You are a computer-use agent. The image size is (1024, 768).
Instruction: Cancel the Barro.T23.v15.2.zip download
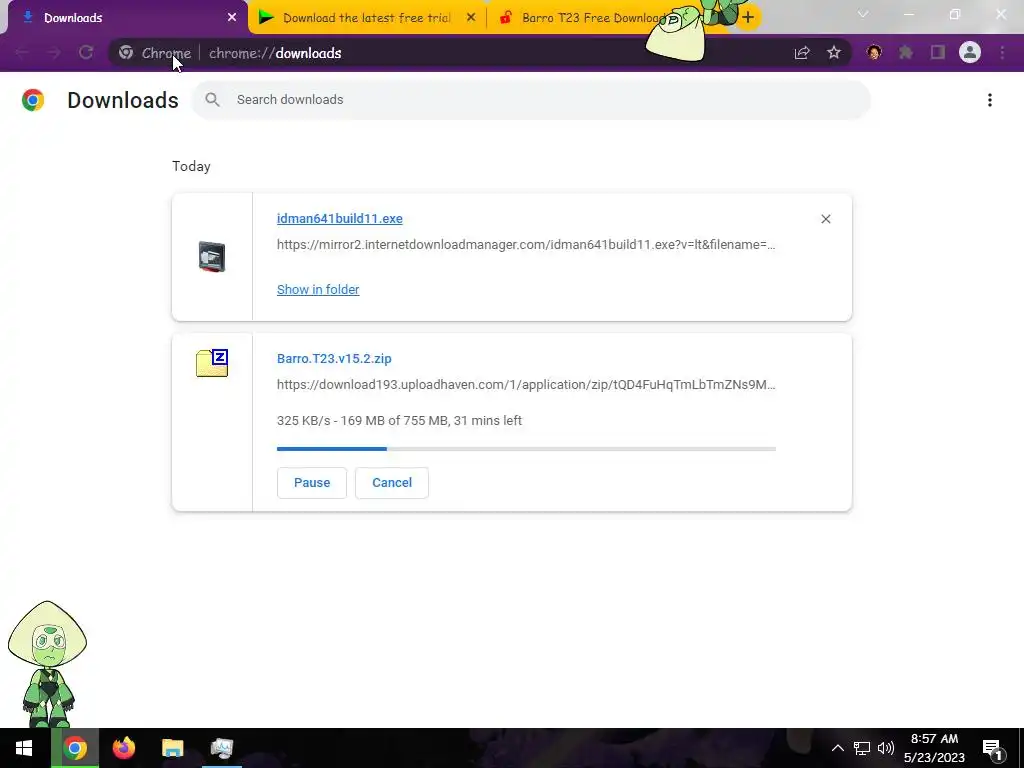pyautogui.click(x=392, y=483)
